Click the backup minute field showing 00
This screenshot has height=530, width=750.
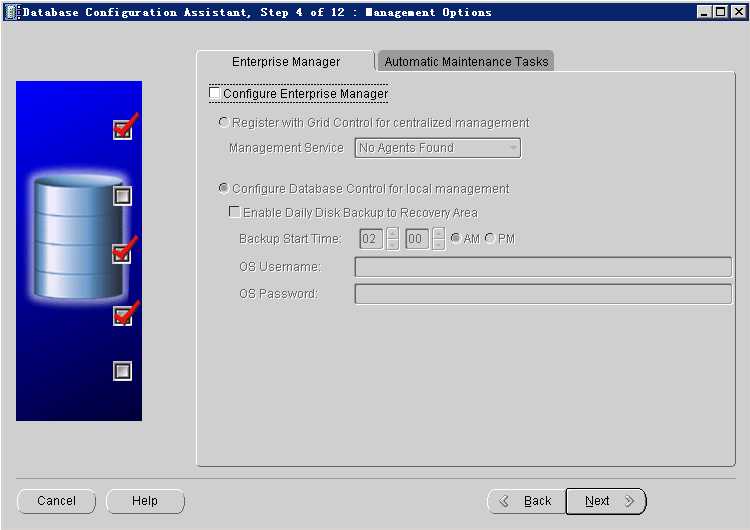point(417,239)
